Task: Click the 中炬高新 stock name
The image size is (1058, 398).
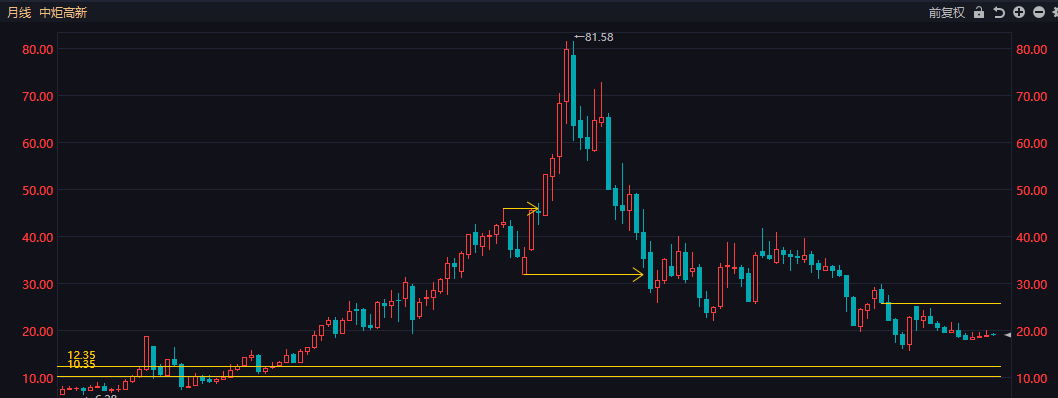Action: pos(63,12)
